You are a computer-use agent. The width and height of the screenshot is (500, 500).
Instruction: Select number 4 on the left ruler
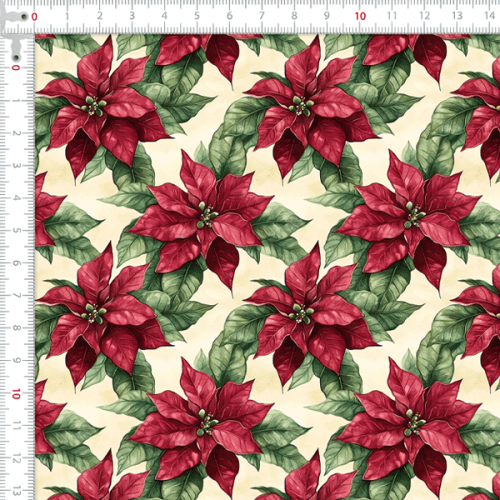(16, 198)
